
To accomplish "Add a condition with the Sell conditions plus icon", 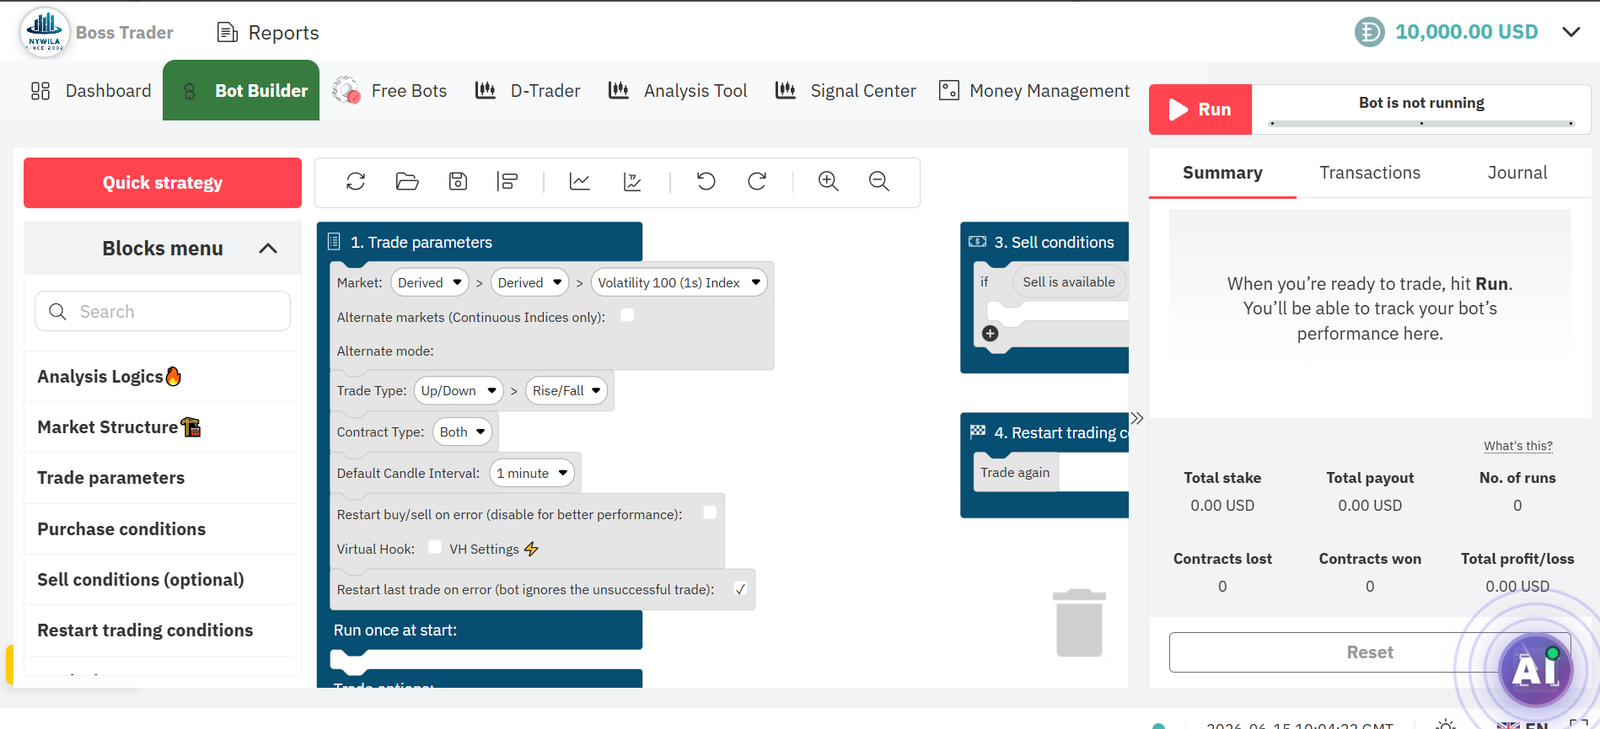I will (990, 333).
